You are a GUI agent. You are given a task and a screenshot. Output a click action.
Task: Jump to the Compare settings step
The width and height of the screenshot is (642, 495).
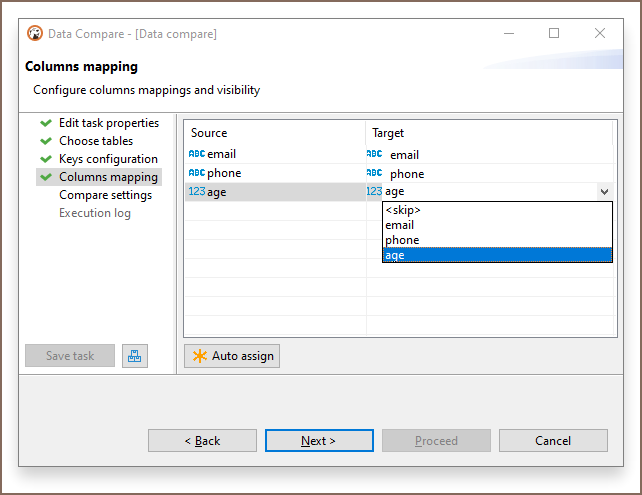[106, 195]
